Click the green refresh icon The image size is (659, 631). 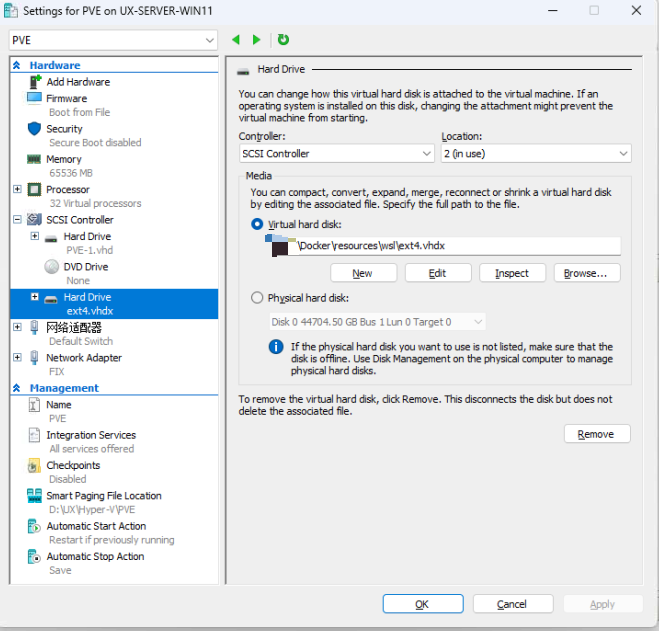[283, 40]
